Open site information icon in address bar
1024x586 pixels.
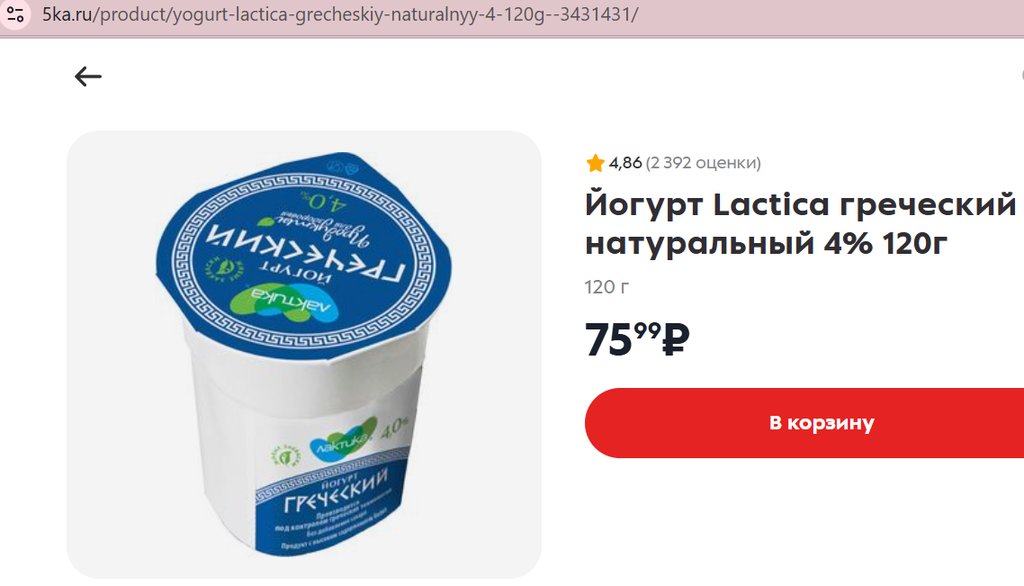pos(14,13)
